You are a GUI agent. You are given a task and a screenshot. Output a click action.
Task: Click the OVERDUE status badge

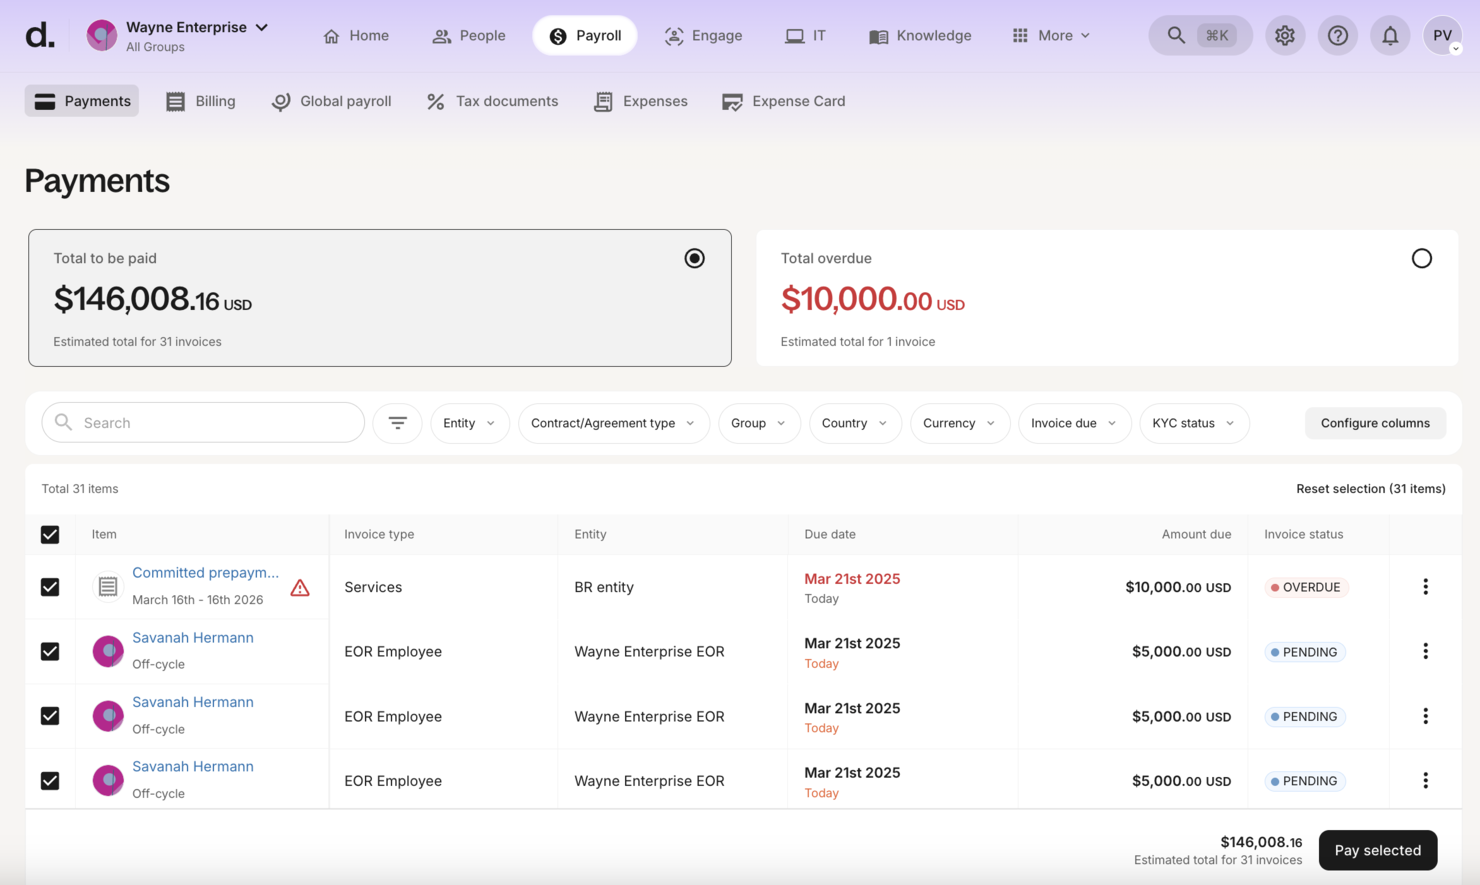click(x=1305, y=587)
